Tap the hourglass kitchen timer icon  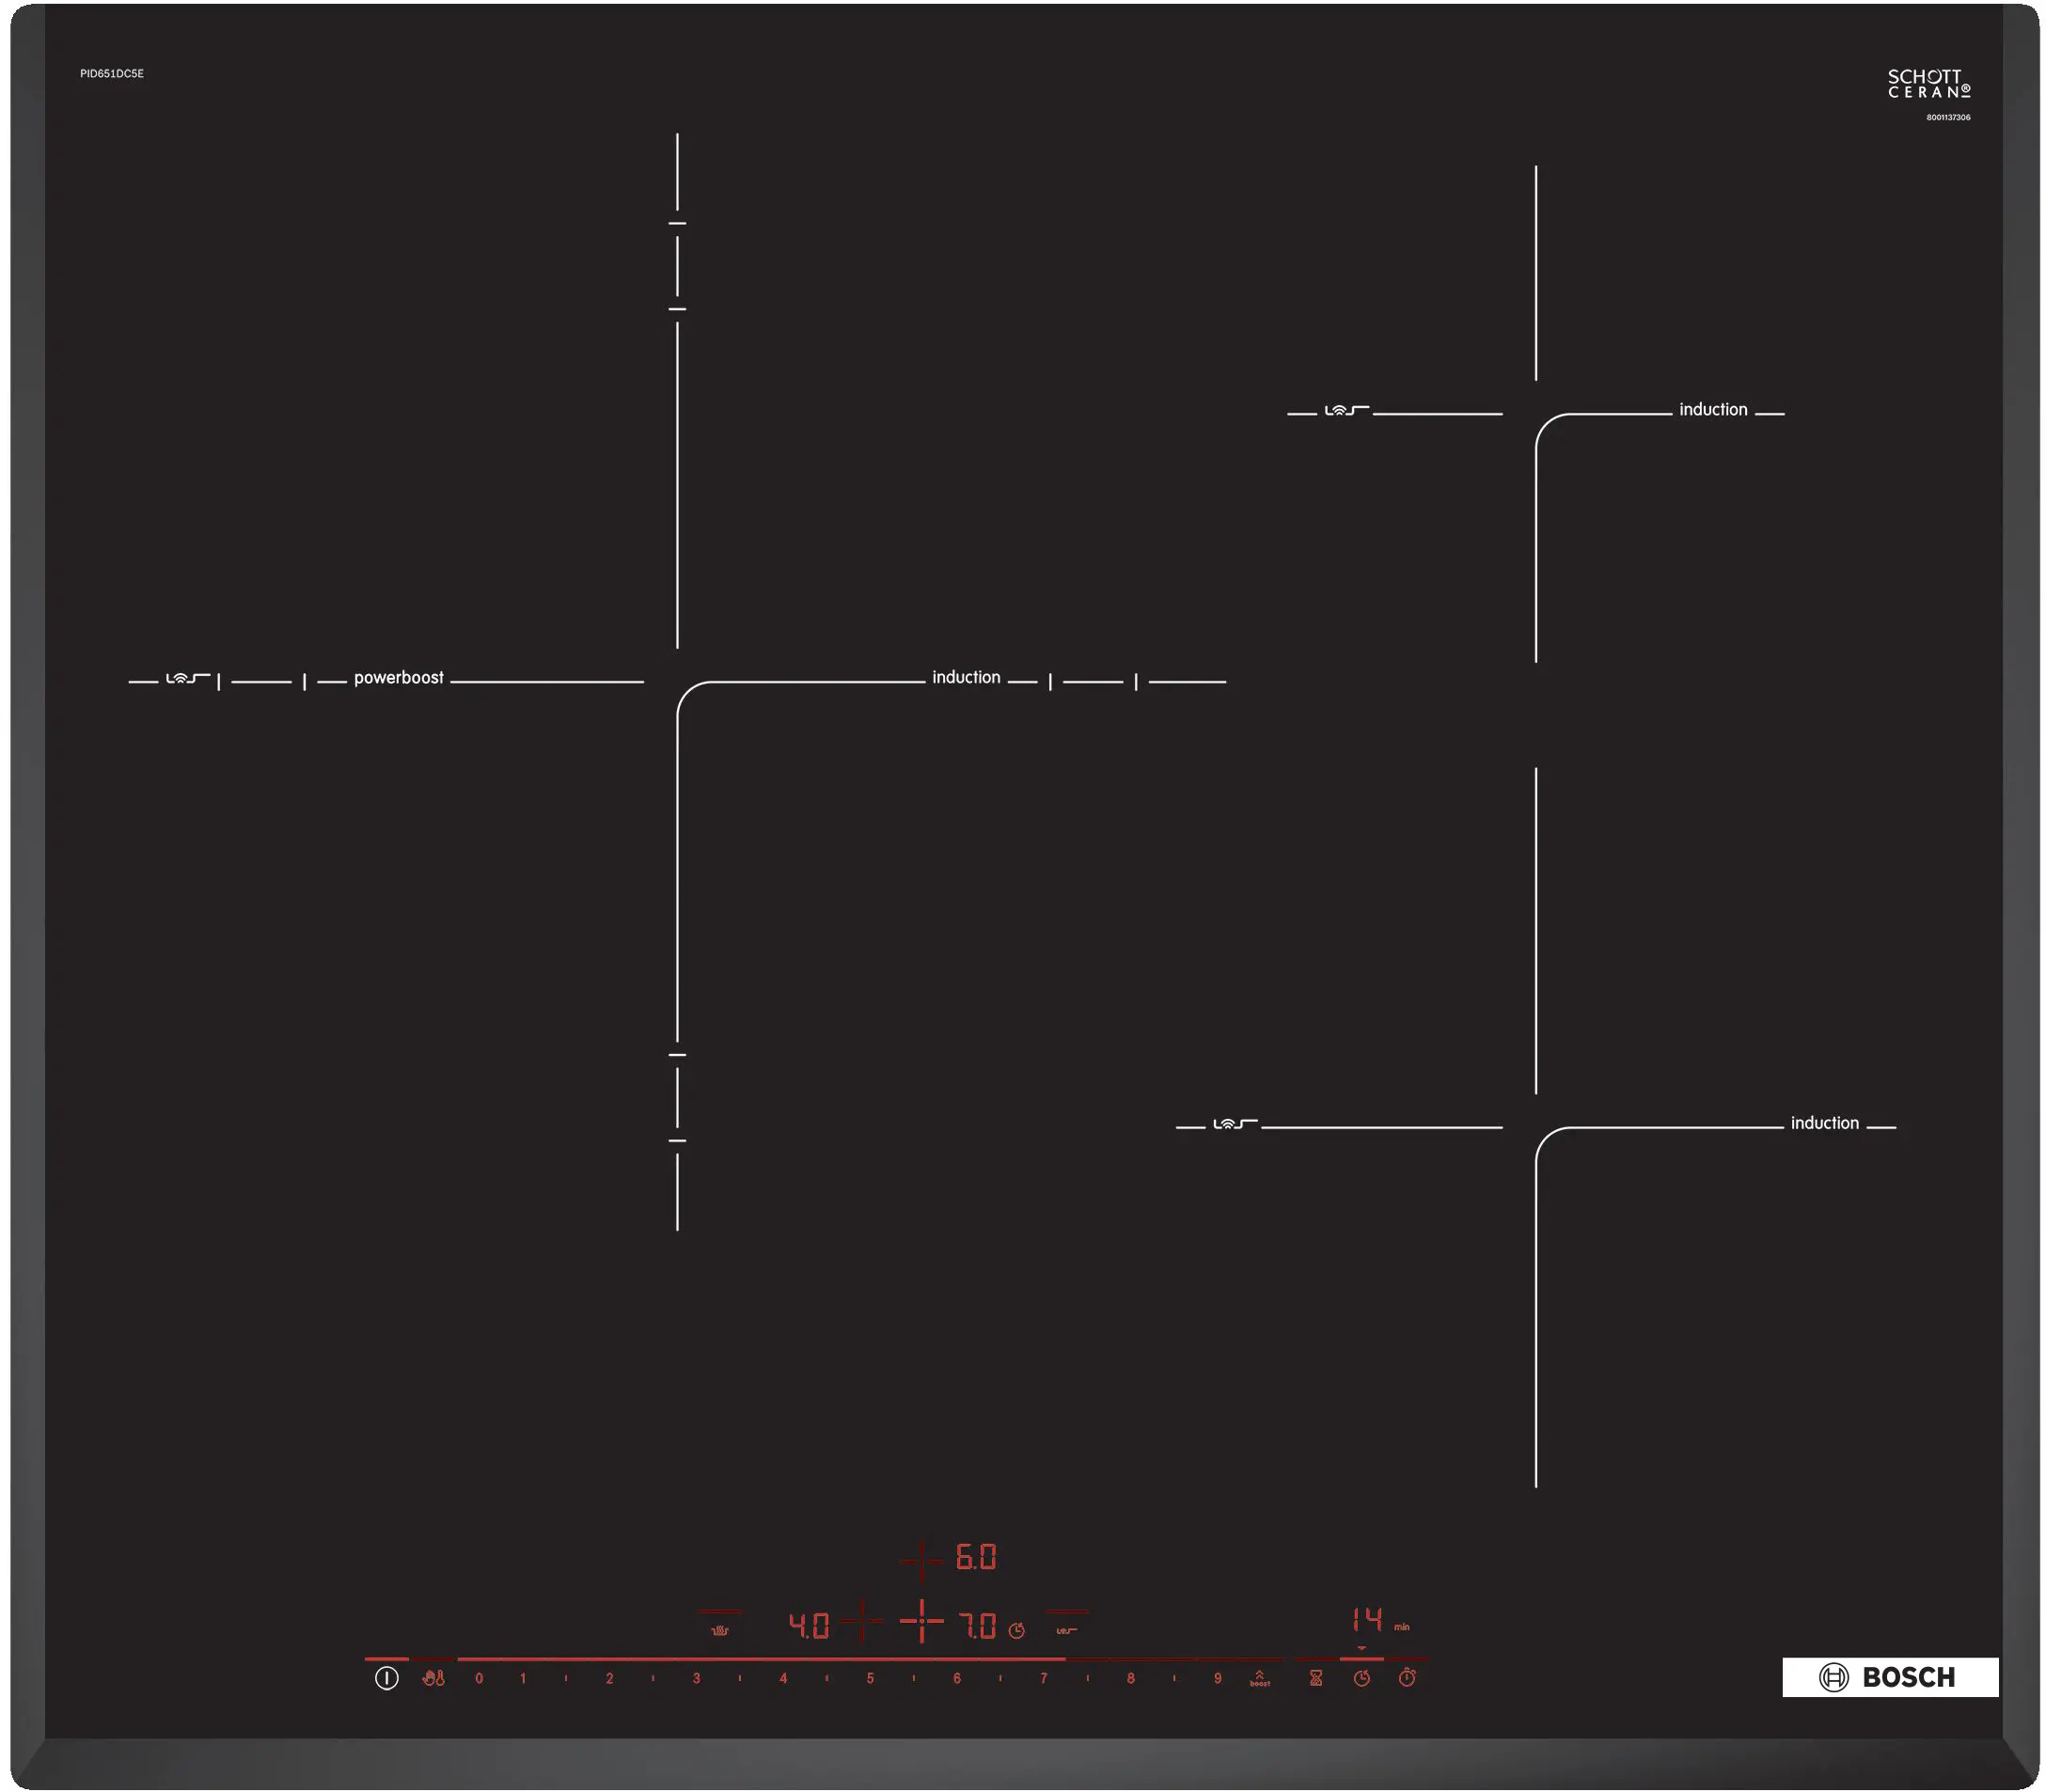1315,1678
